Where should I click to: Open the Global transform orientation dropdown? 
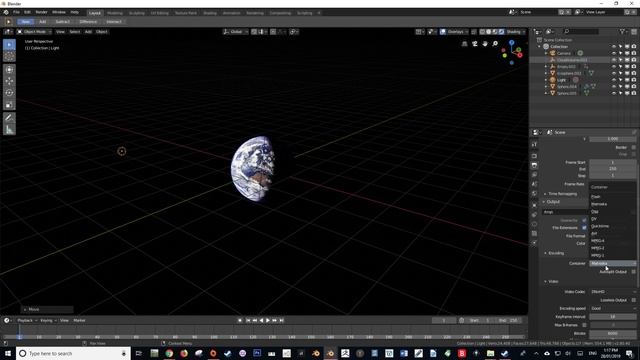[x=236, y=32]
